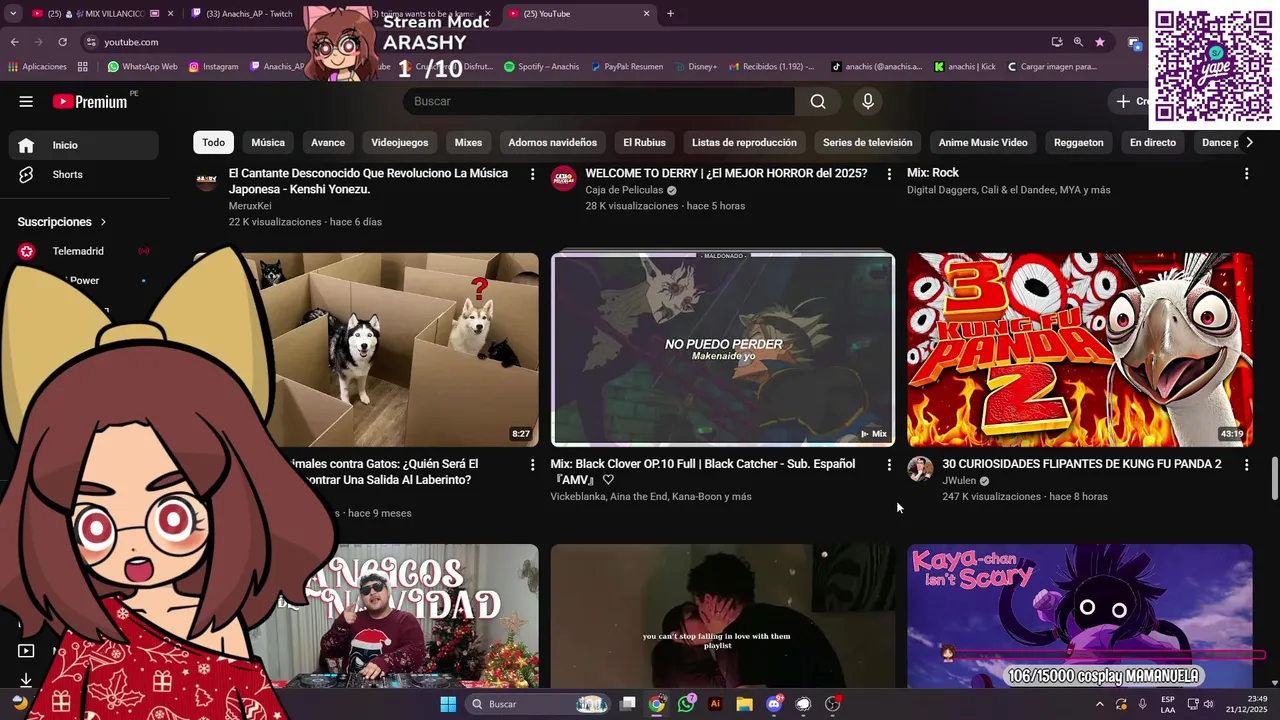Select the Avance filter chip
This screenshot has width=1280, height=720.
pos(328,142)
